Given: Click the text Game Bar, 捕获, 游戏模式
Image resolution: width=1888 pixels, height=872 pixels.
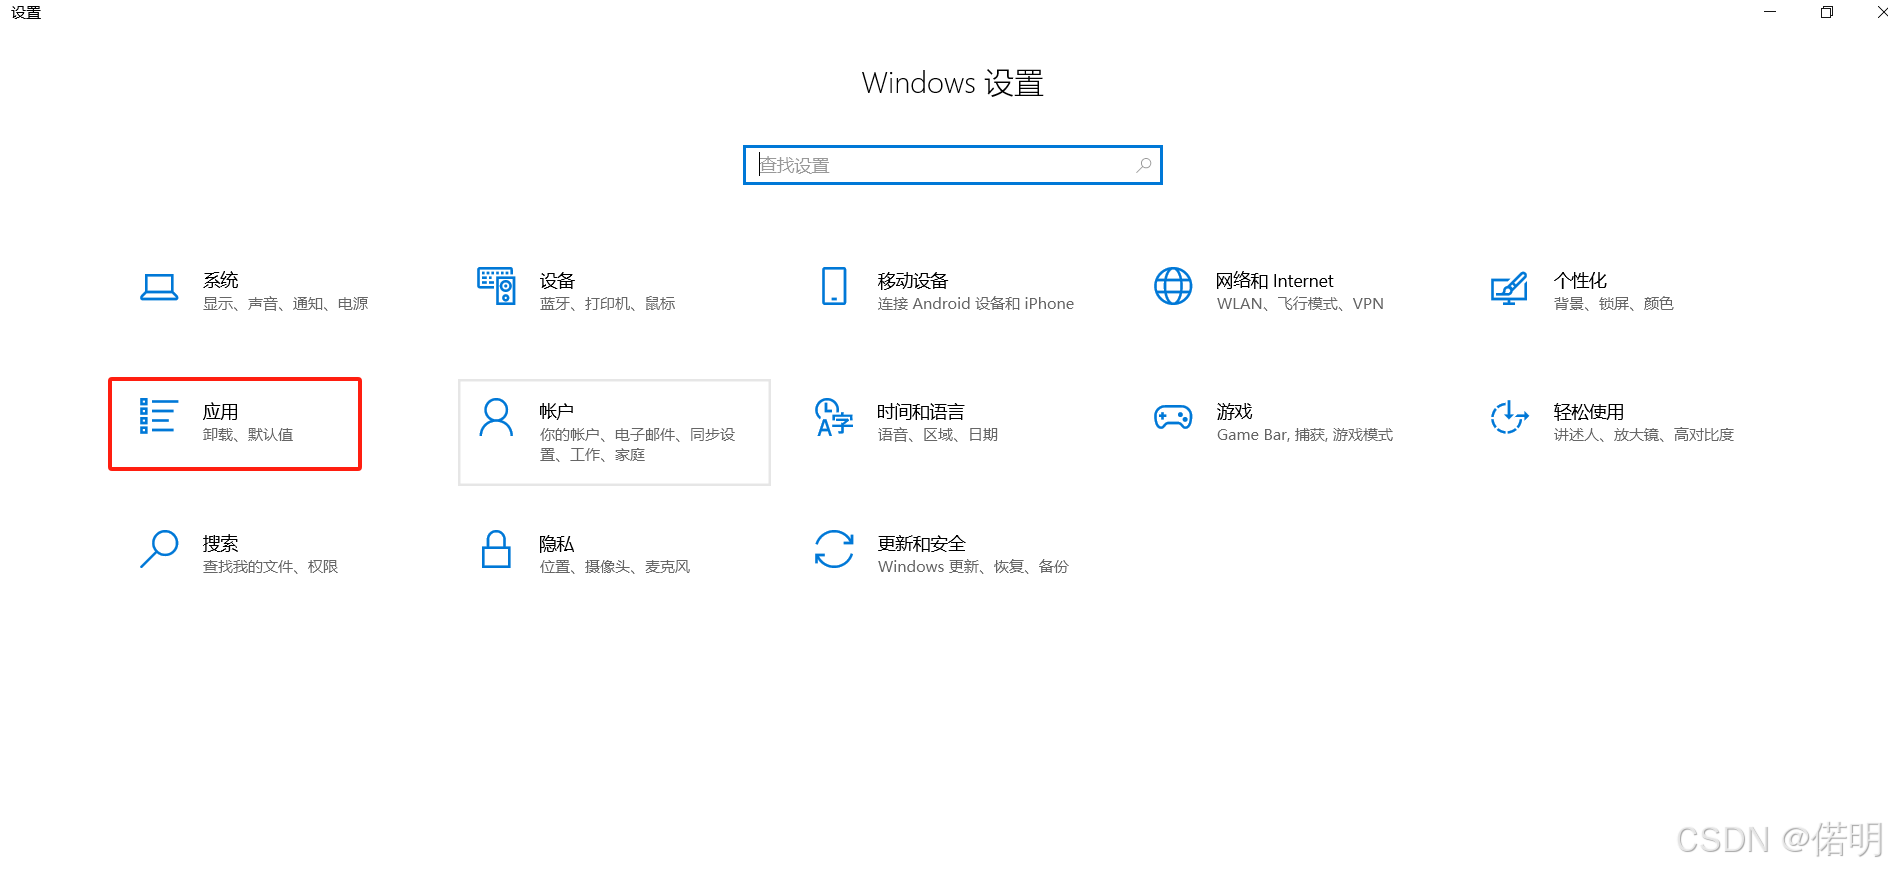Looking at the screenshot, I should click(x=1305, y=434).
